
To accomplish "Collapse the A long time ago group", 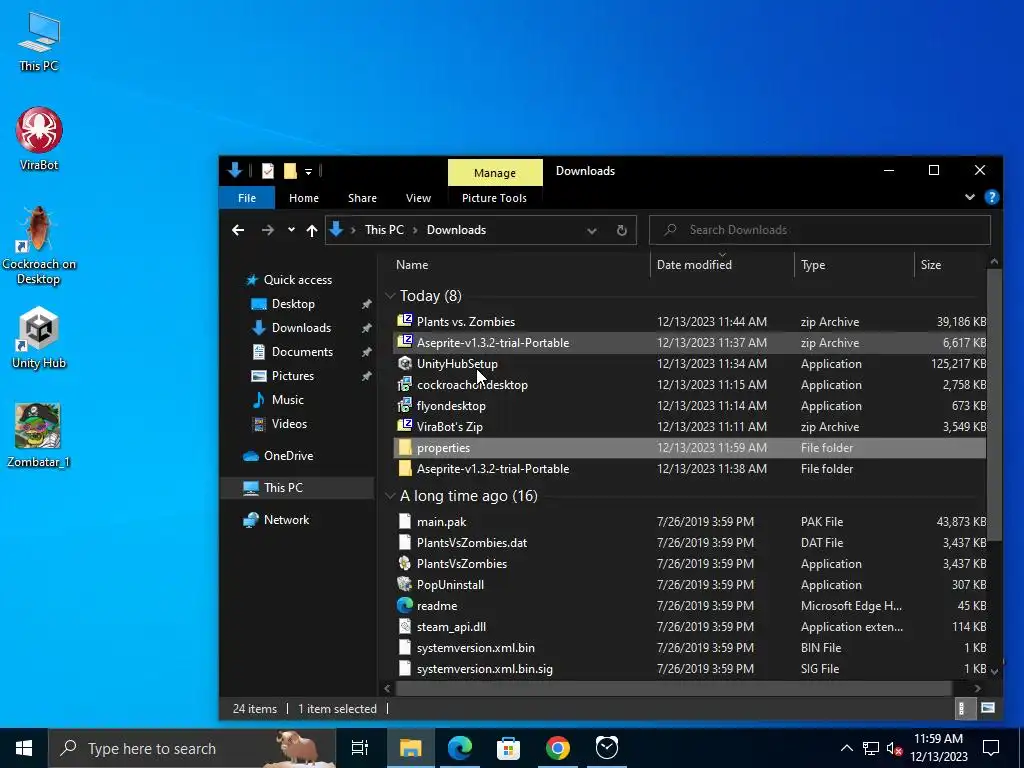I will tap(390, 496).
